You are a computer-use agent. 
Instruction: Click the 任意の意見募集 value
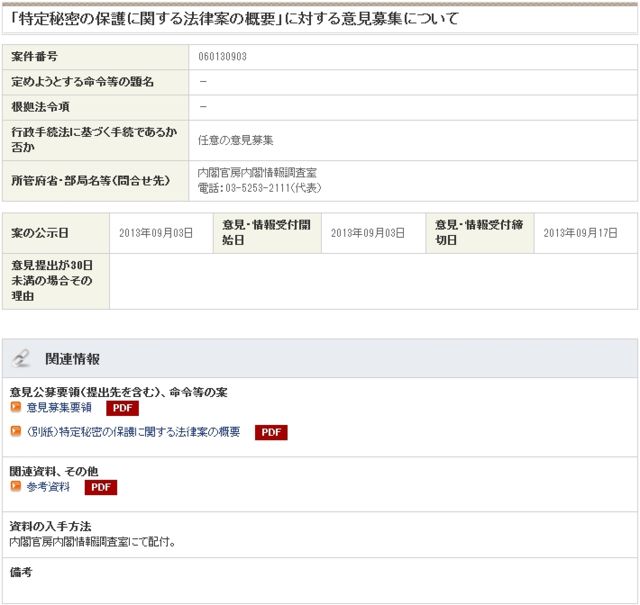point(236,140)
